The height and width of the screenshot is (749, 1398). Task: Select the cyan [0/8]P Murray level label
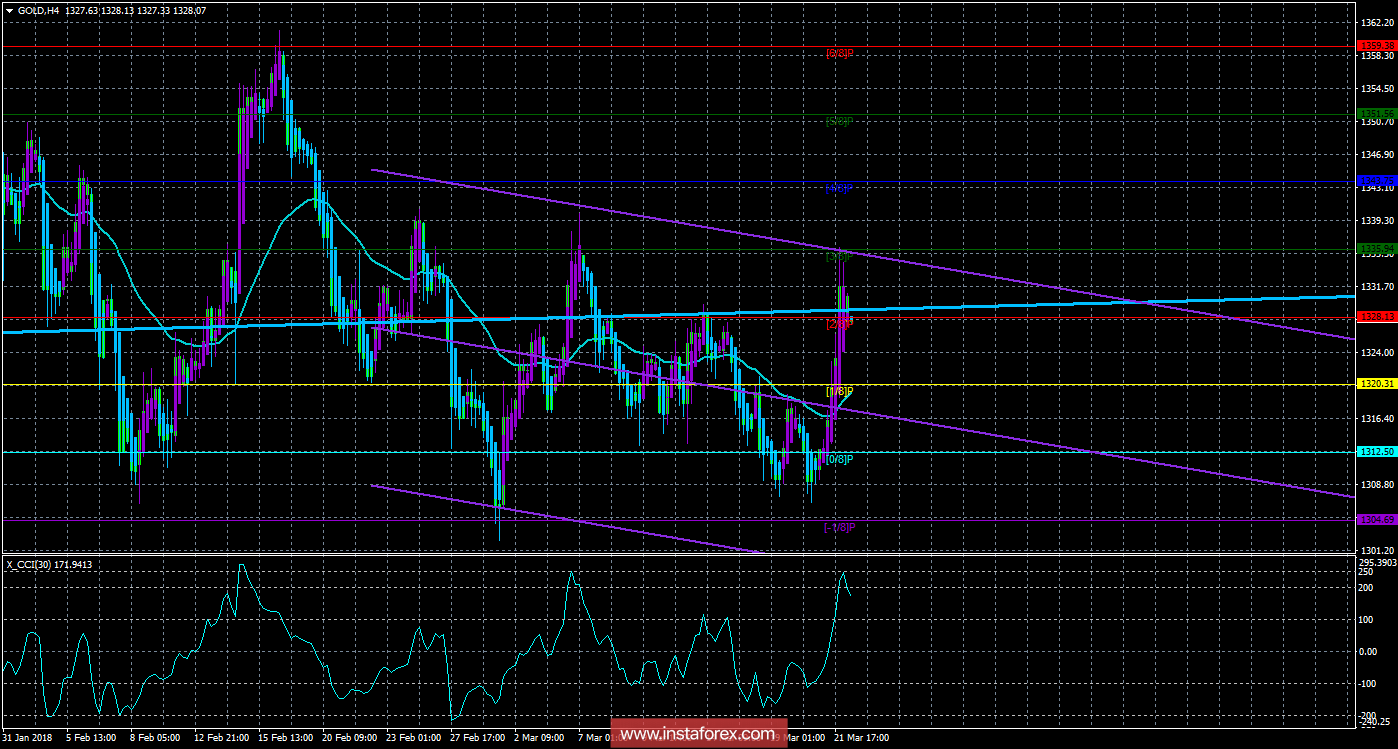pyautogui.click(x=839, y=459)
